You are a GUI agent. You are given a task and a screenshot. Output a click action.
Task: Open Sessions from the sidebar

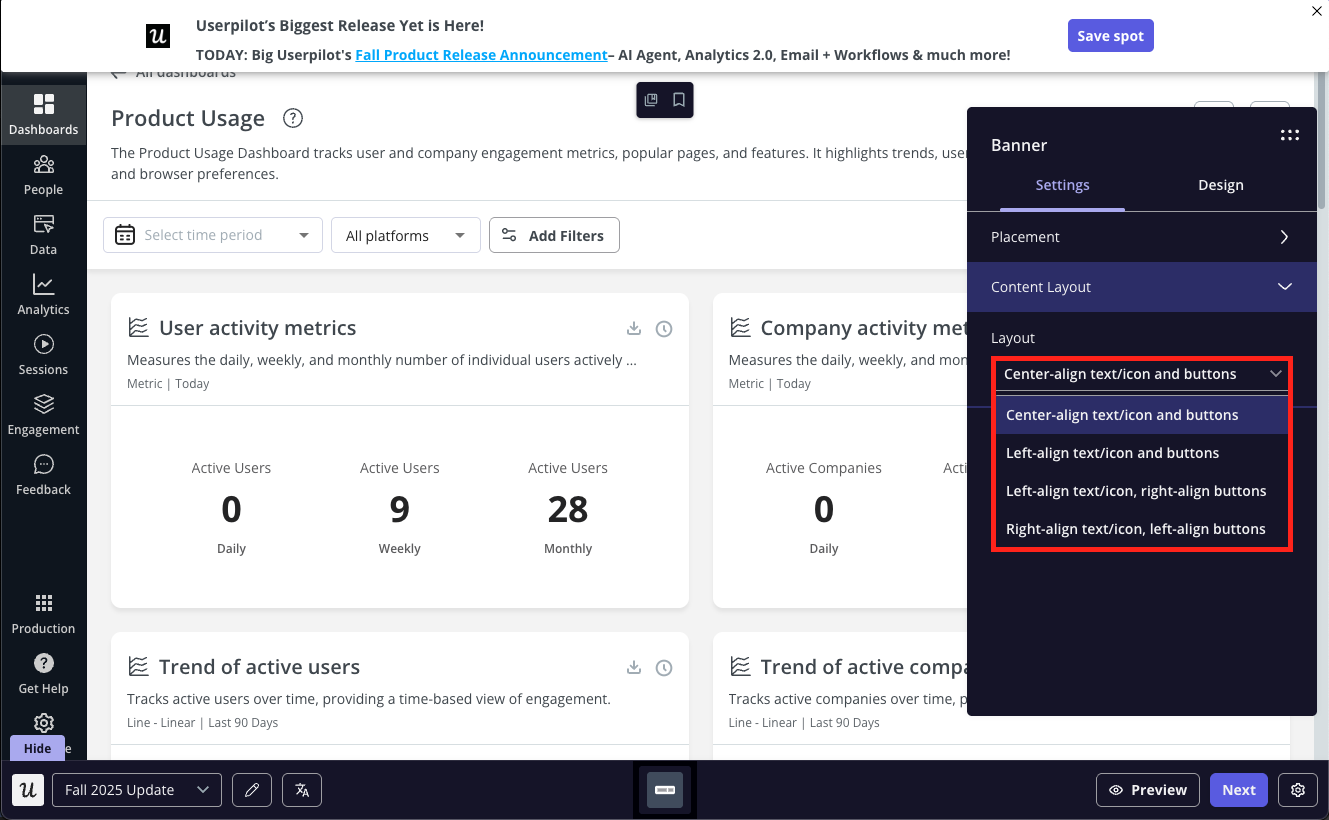pos(43,355)
